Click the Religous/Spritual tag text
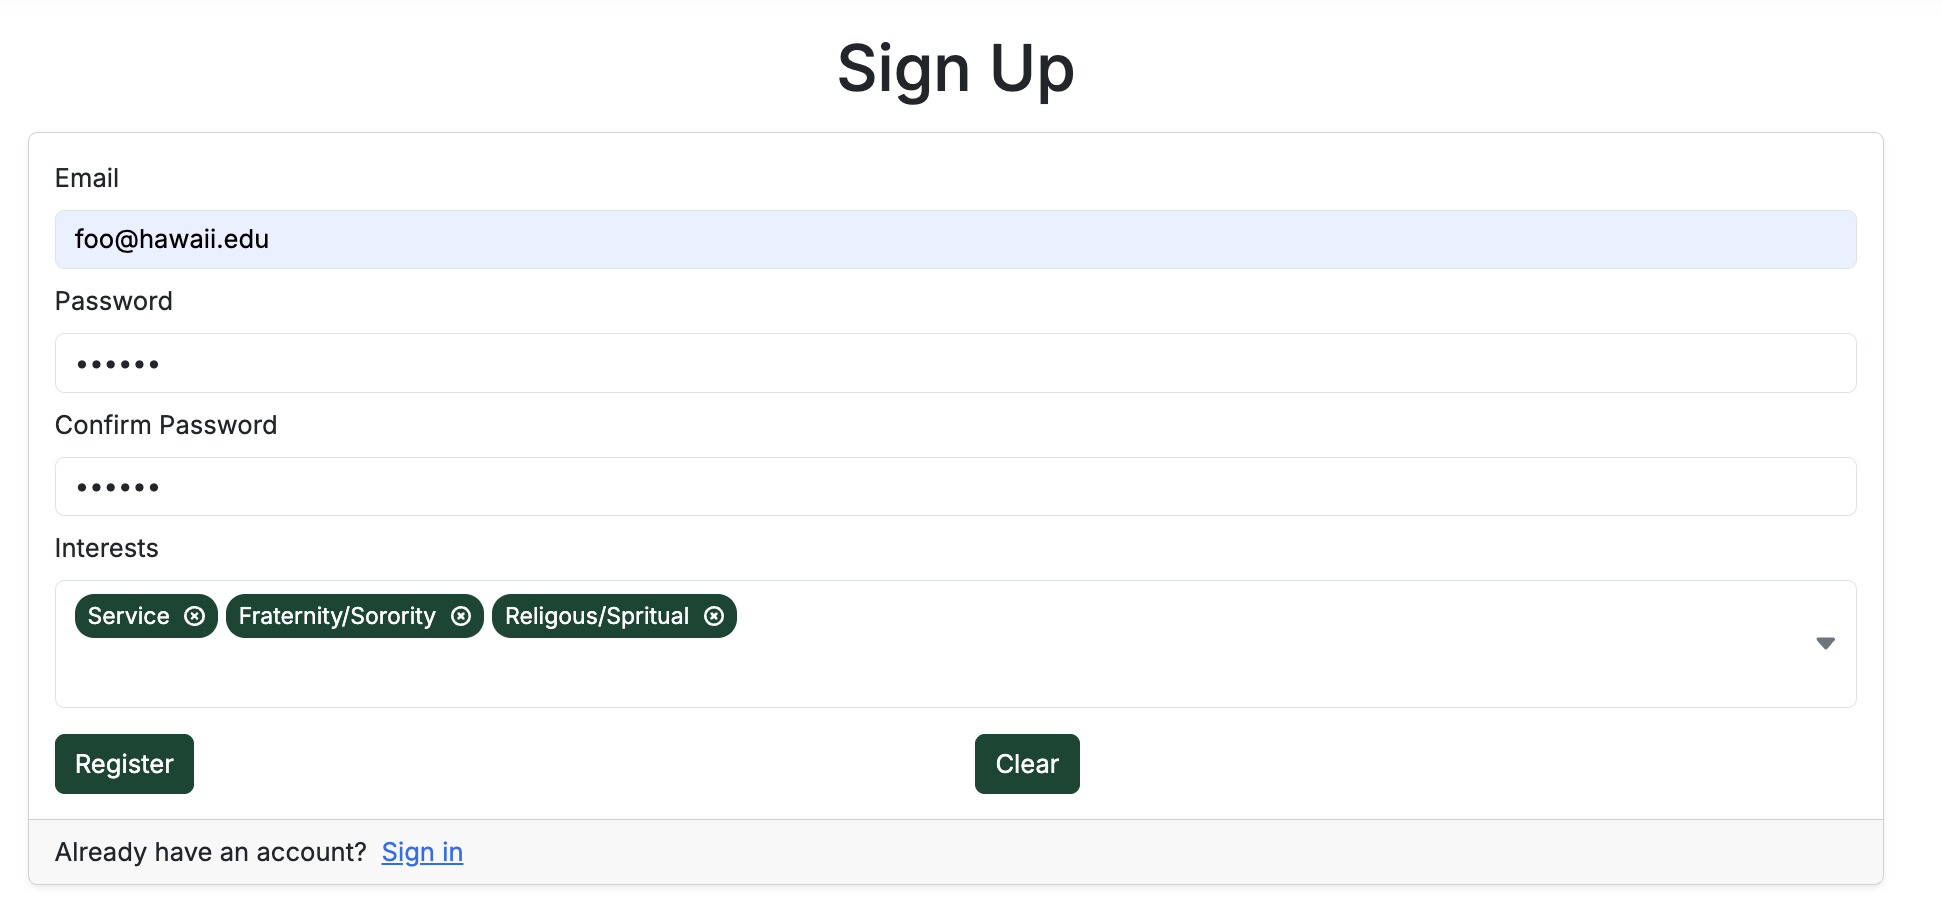Screen dimensions: 1942x914 pos(597,616)
